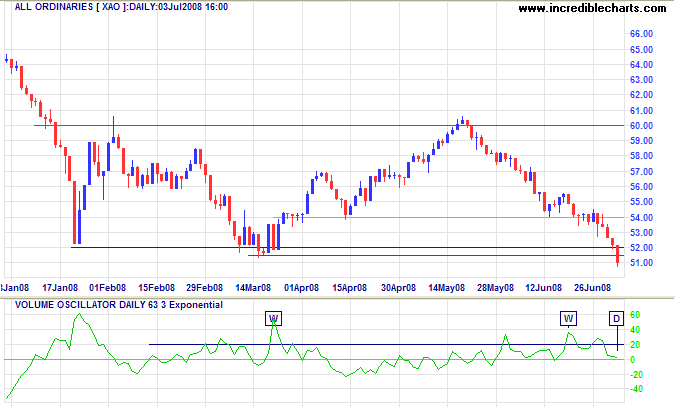Select the green resistance line at 60.00
The height and width of the screenshot is (410, 675).
329,125
